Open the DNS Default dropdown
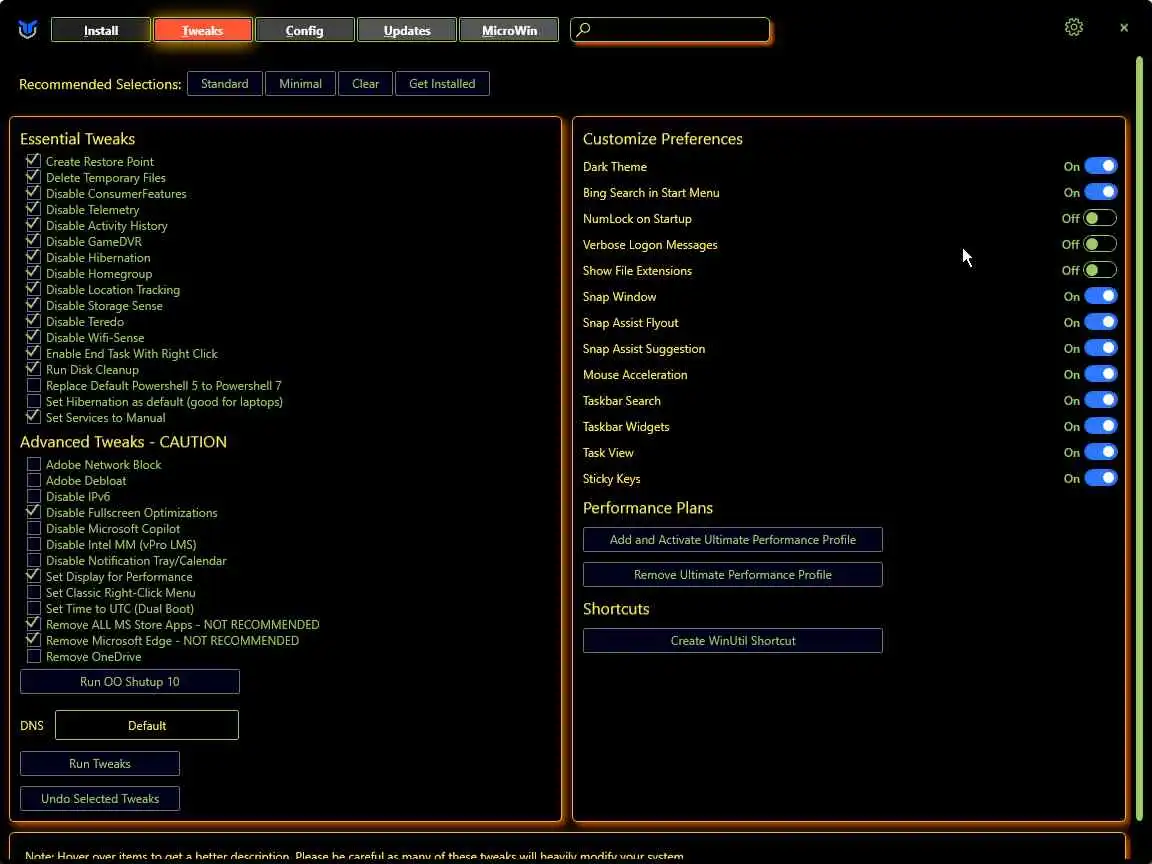The width and height of the screenshot is (1152, 864). (147, 725)
